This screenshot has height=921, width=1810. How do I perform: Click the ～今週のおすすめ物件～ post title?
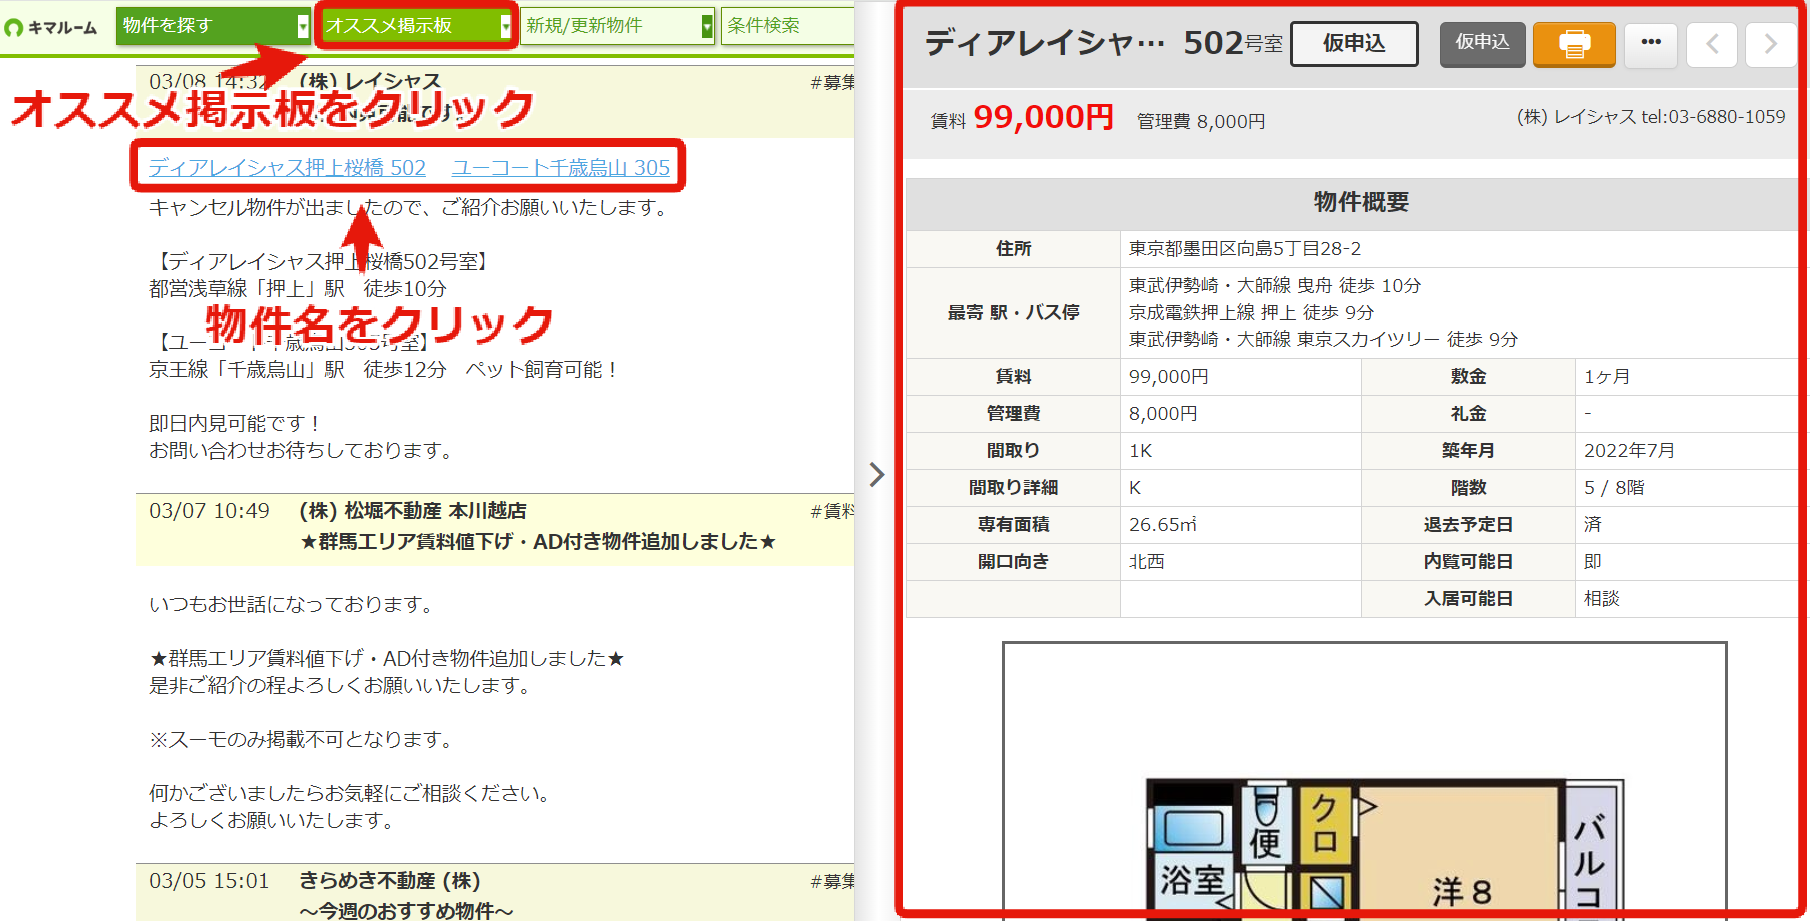point(407,911)
